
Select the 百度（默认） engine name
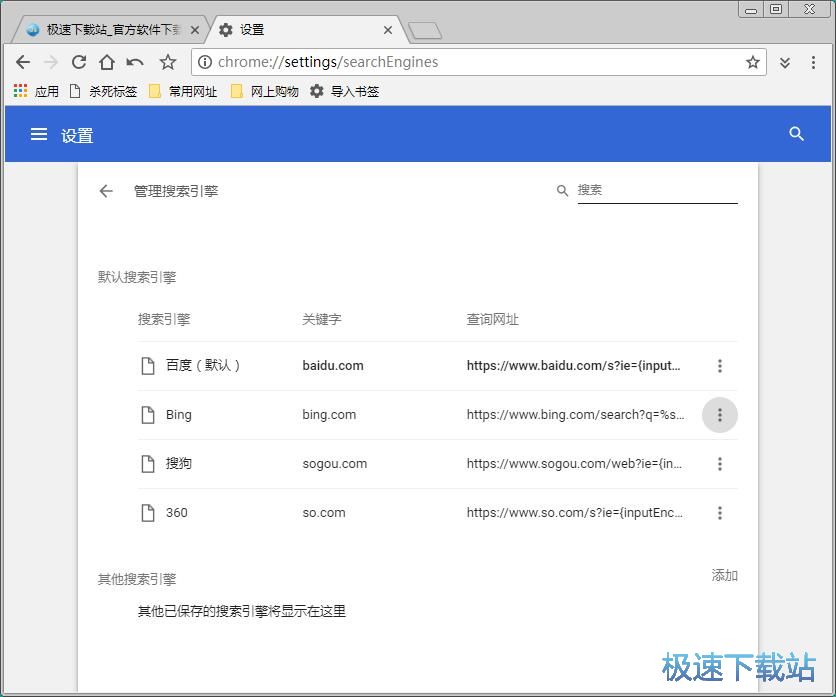203,365
